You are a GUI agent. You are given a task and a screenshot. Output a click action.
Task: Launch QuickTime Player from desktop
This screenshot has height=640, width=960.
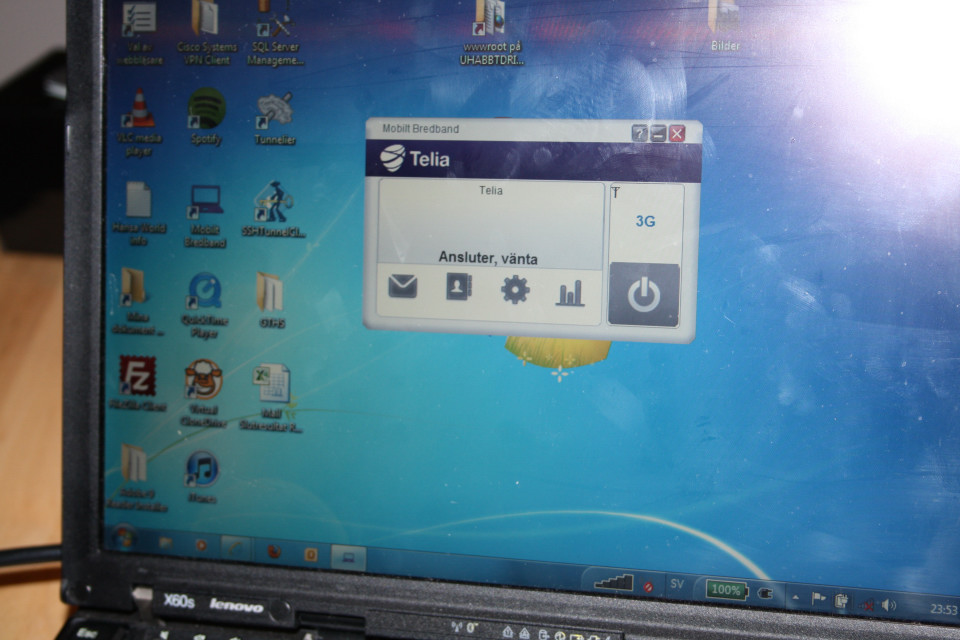(205, 292)
